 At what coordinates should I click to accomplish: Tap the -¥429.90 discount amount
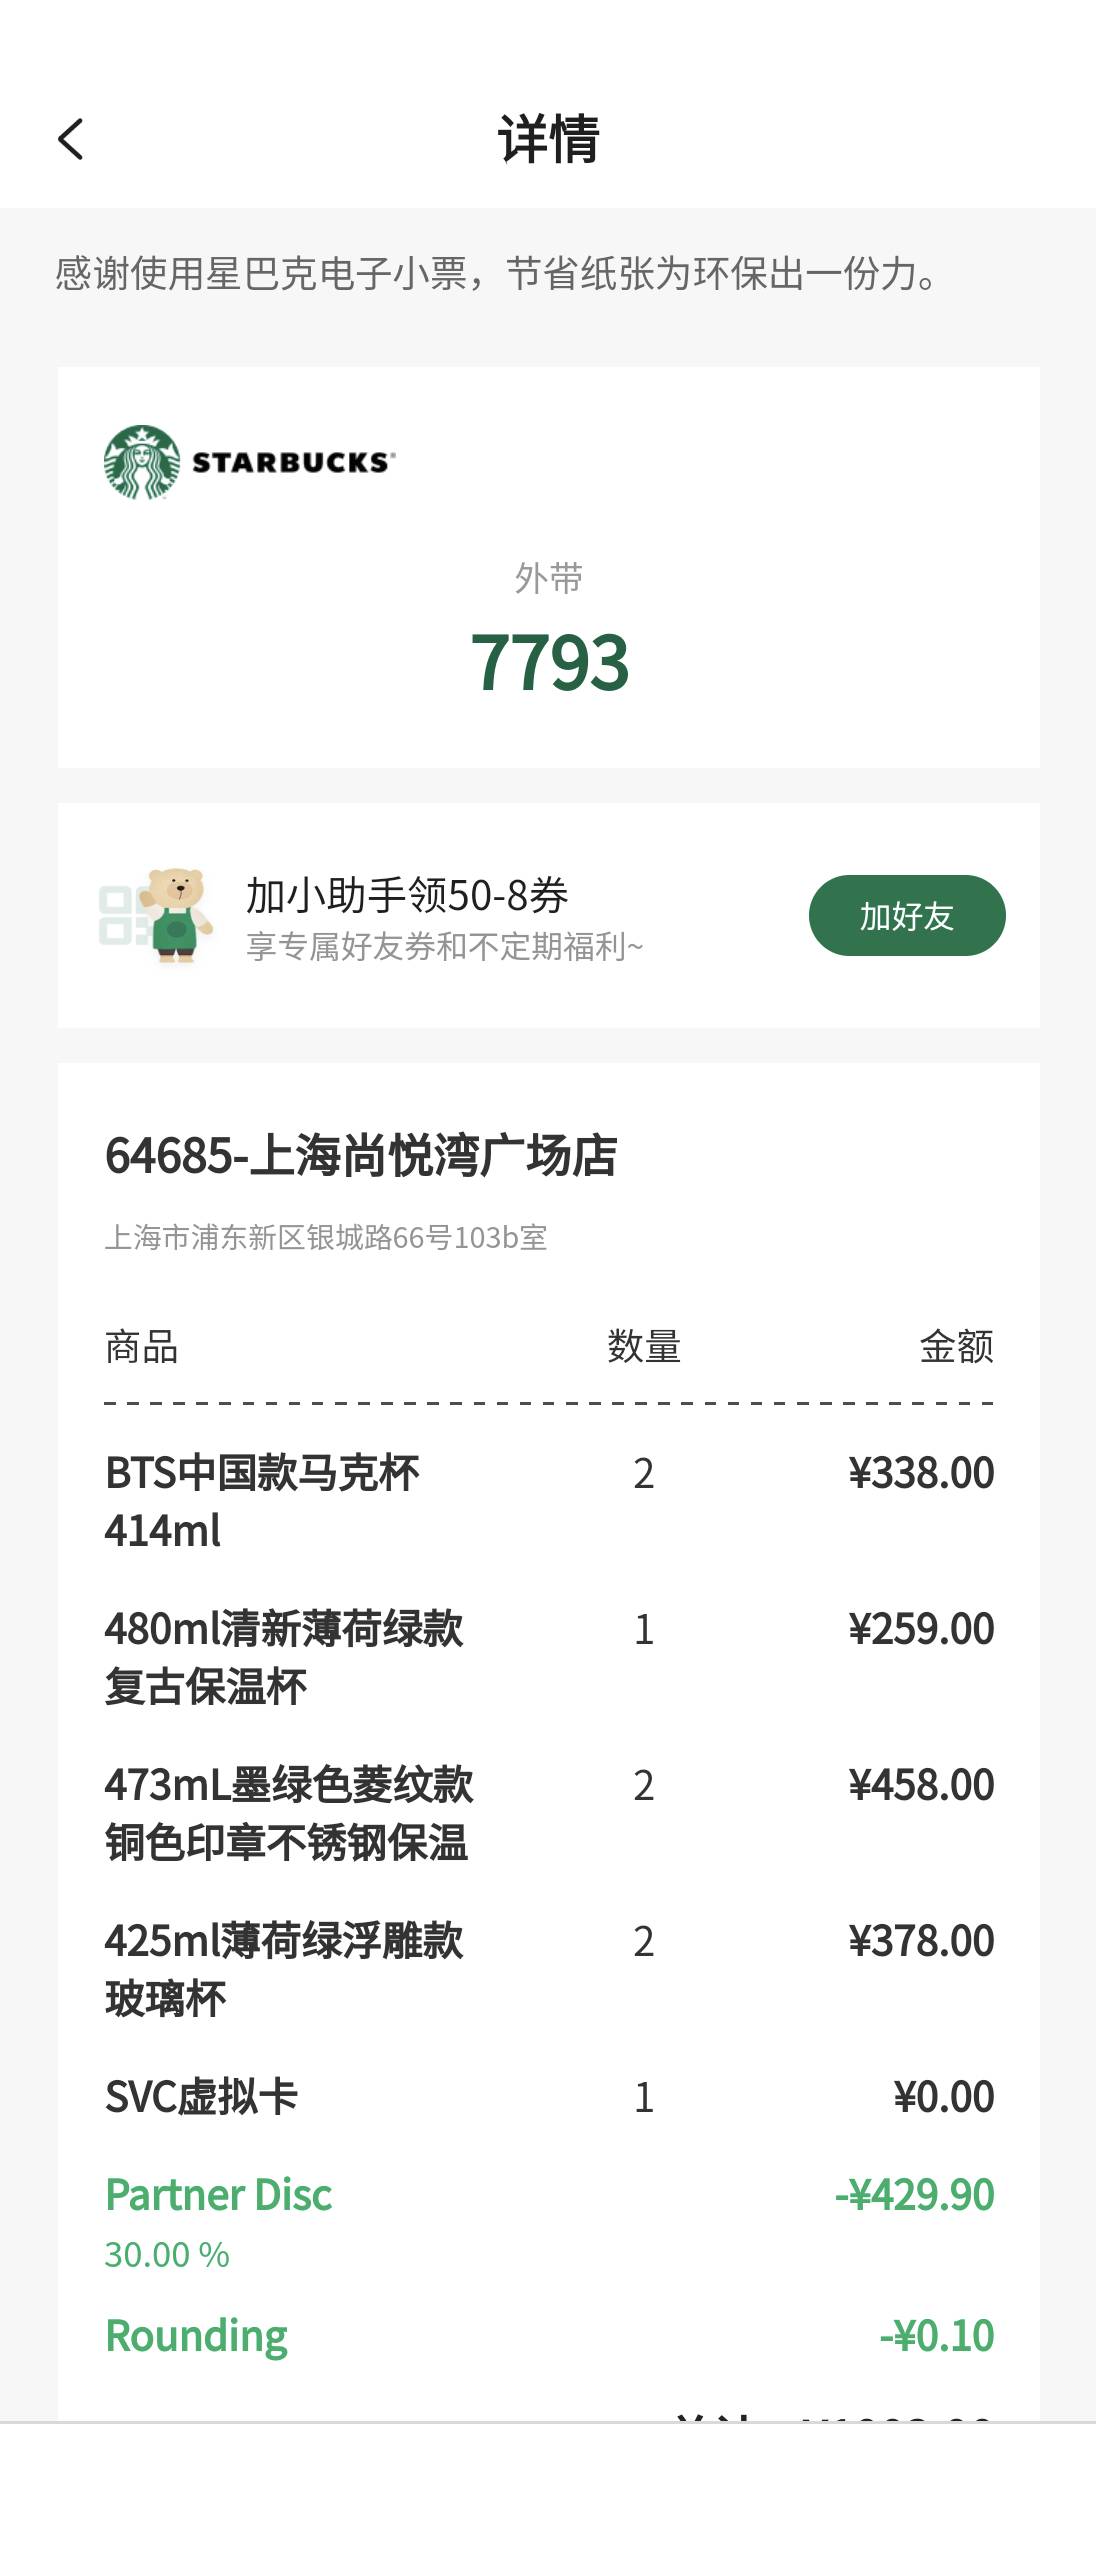915,2195
